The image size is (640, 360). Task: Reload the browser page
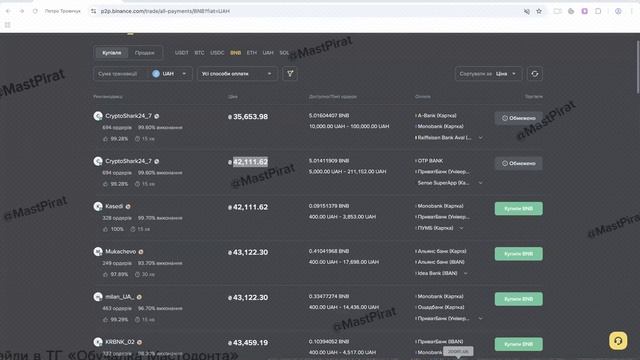pos(35,11)
